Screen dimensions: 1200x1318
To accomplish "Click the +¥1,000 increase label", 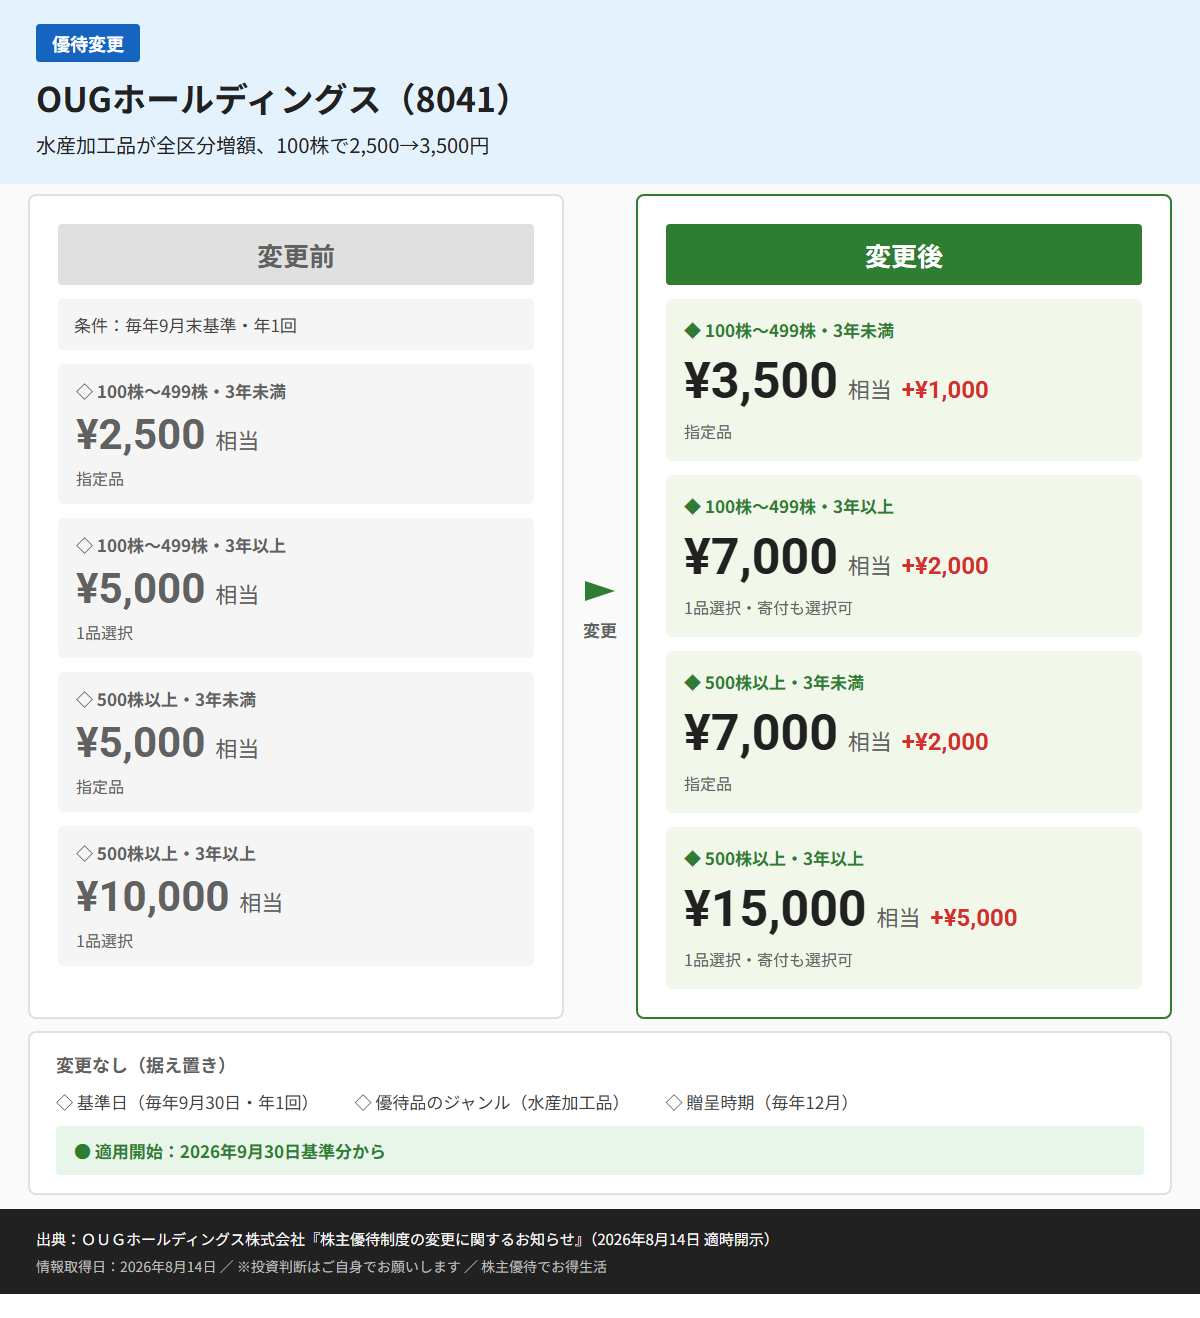I will pyautogui.click(x=945, y=390).
